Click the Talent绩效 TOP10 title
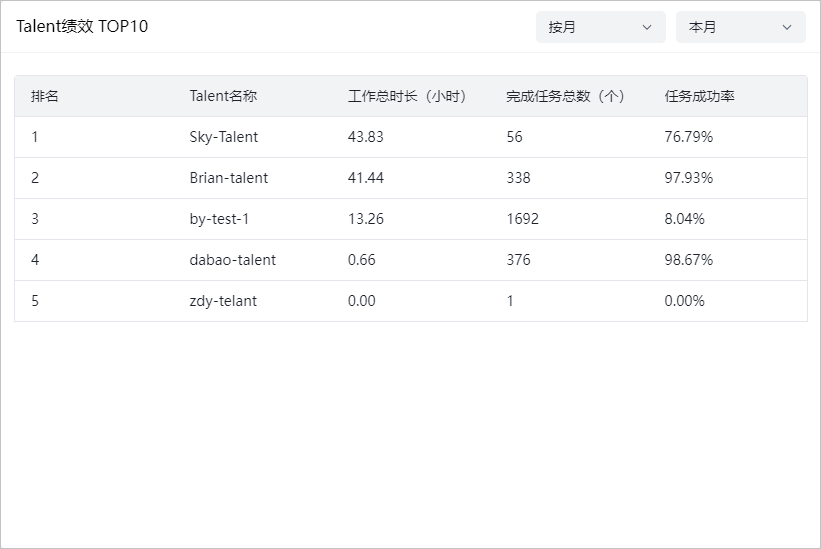Screen dimensions: 821x549 (x=82, y=27)
